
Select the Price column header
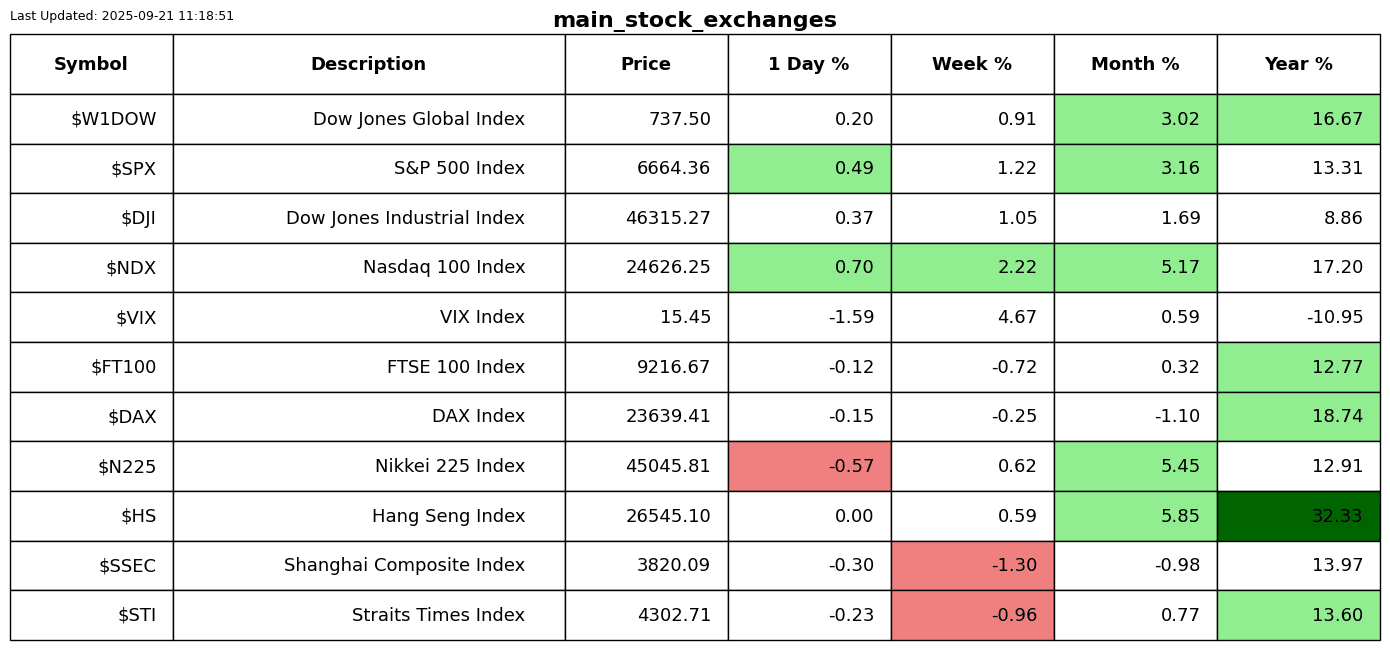point(646,65)
